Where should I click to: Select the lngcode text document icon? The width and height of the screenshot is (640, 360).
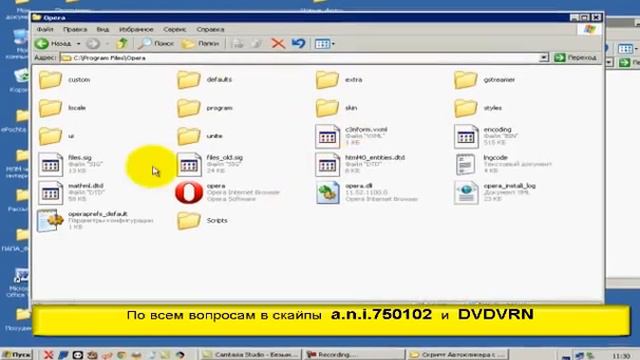[x=466, y=164]
